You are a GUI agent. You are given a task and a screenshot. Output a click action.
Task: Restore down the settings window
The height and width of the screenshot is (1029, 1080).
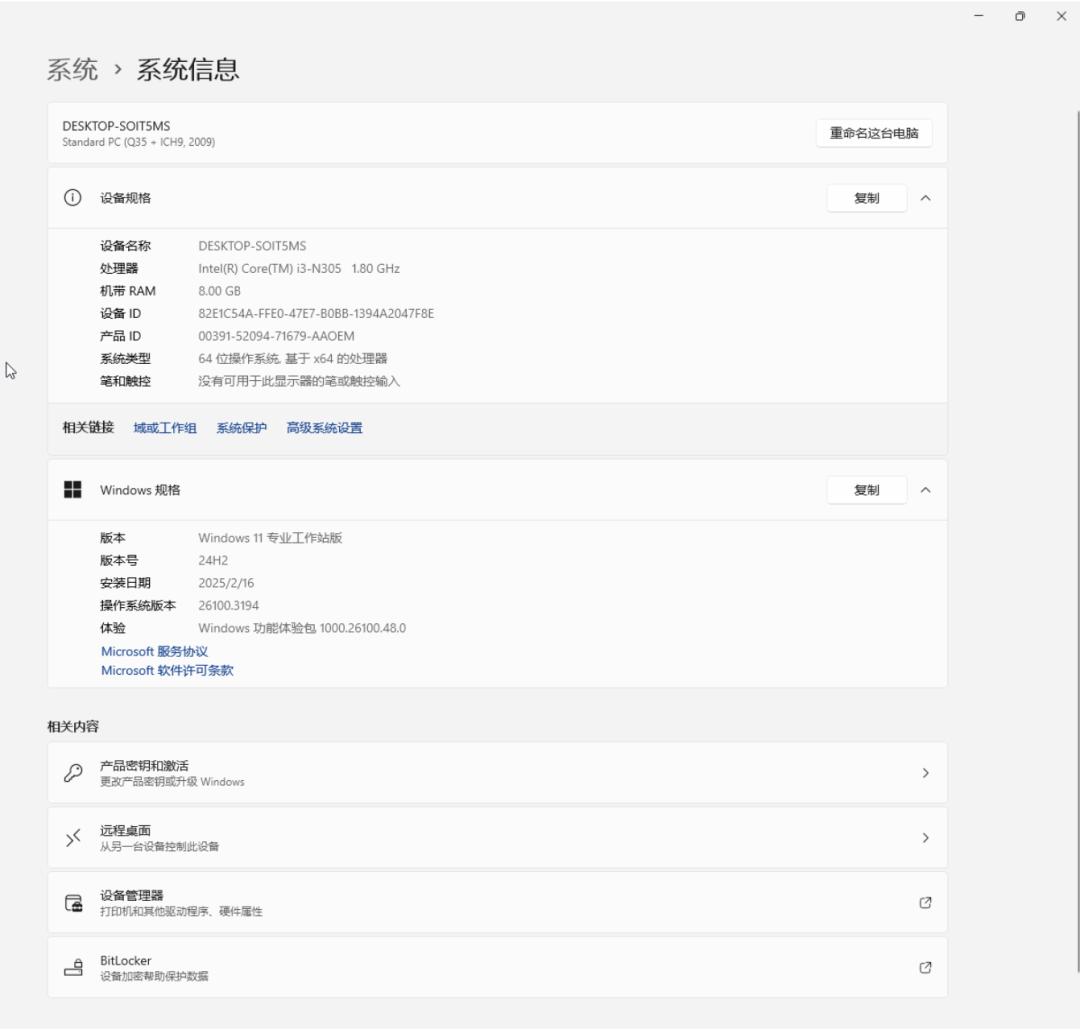[1019, 16]
